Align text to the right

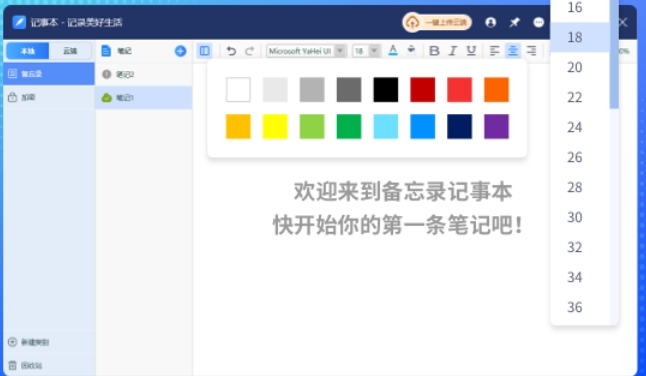pos(532,51)
